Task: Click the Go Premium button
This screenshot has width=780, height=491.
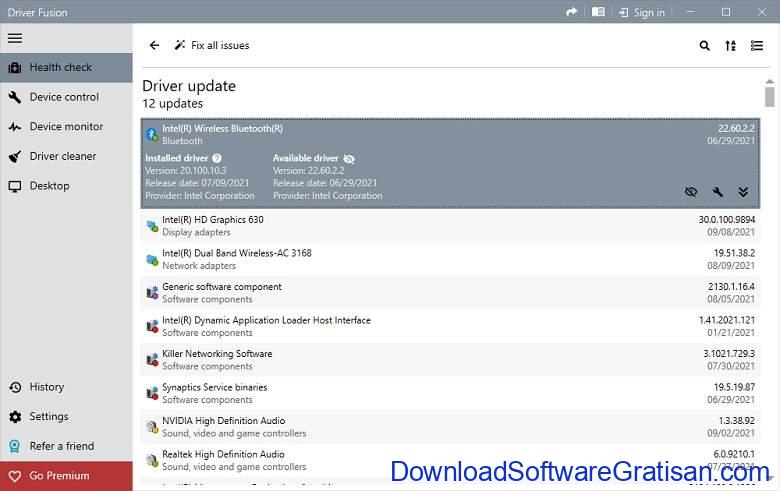Action: coord(66,476)
